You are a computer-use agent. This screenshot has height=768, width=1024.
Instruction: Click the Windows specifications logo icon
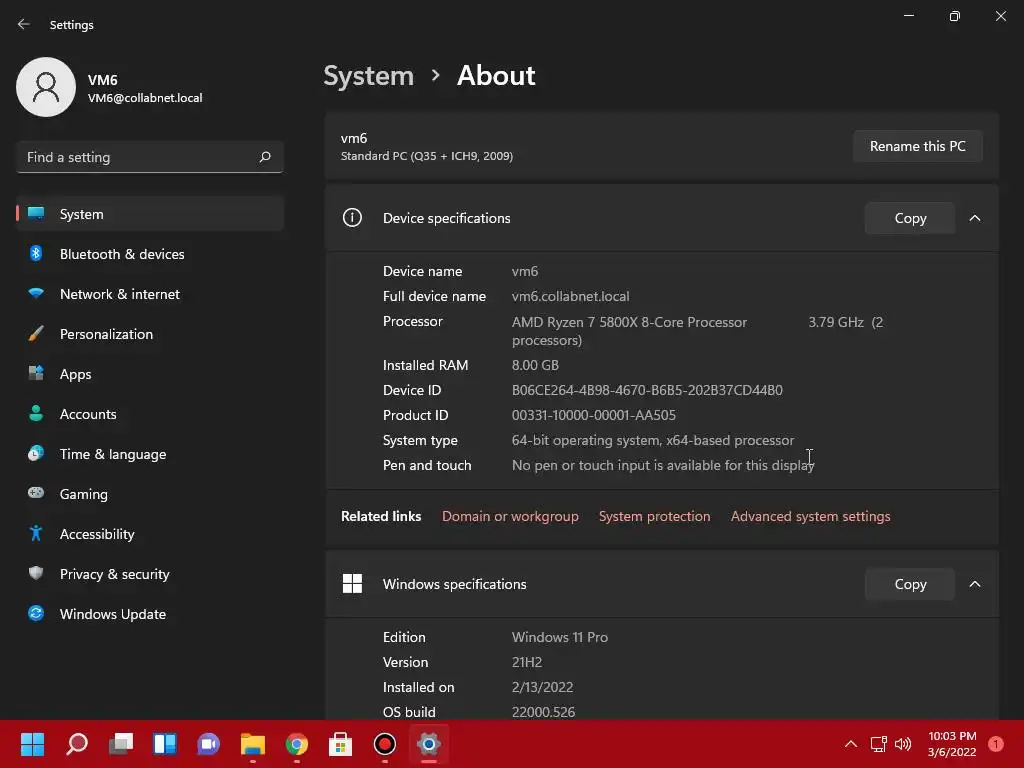coord(352,583)
